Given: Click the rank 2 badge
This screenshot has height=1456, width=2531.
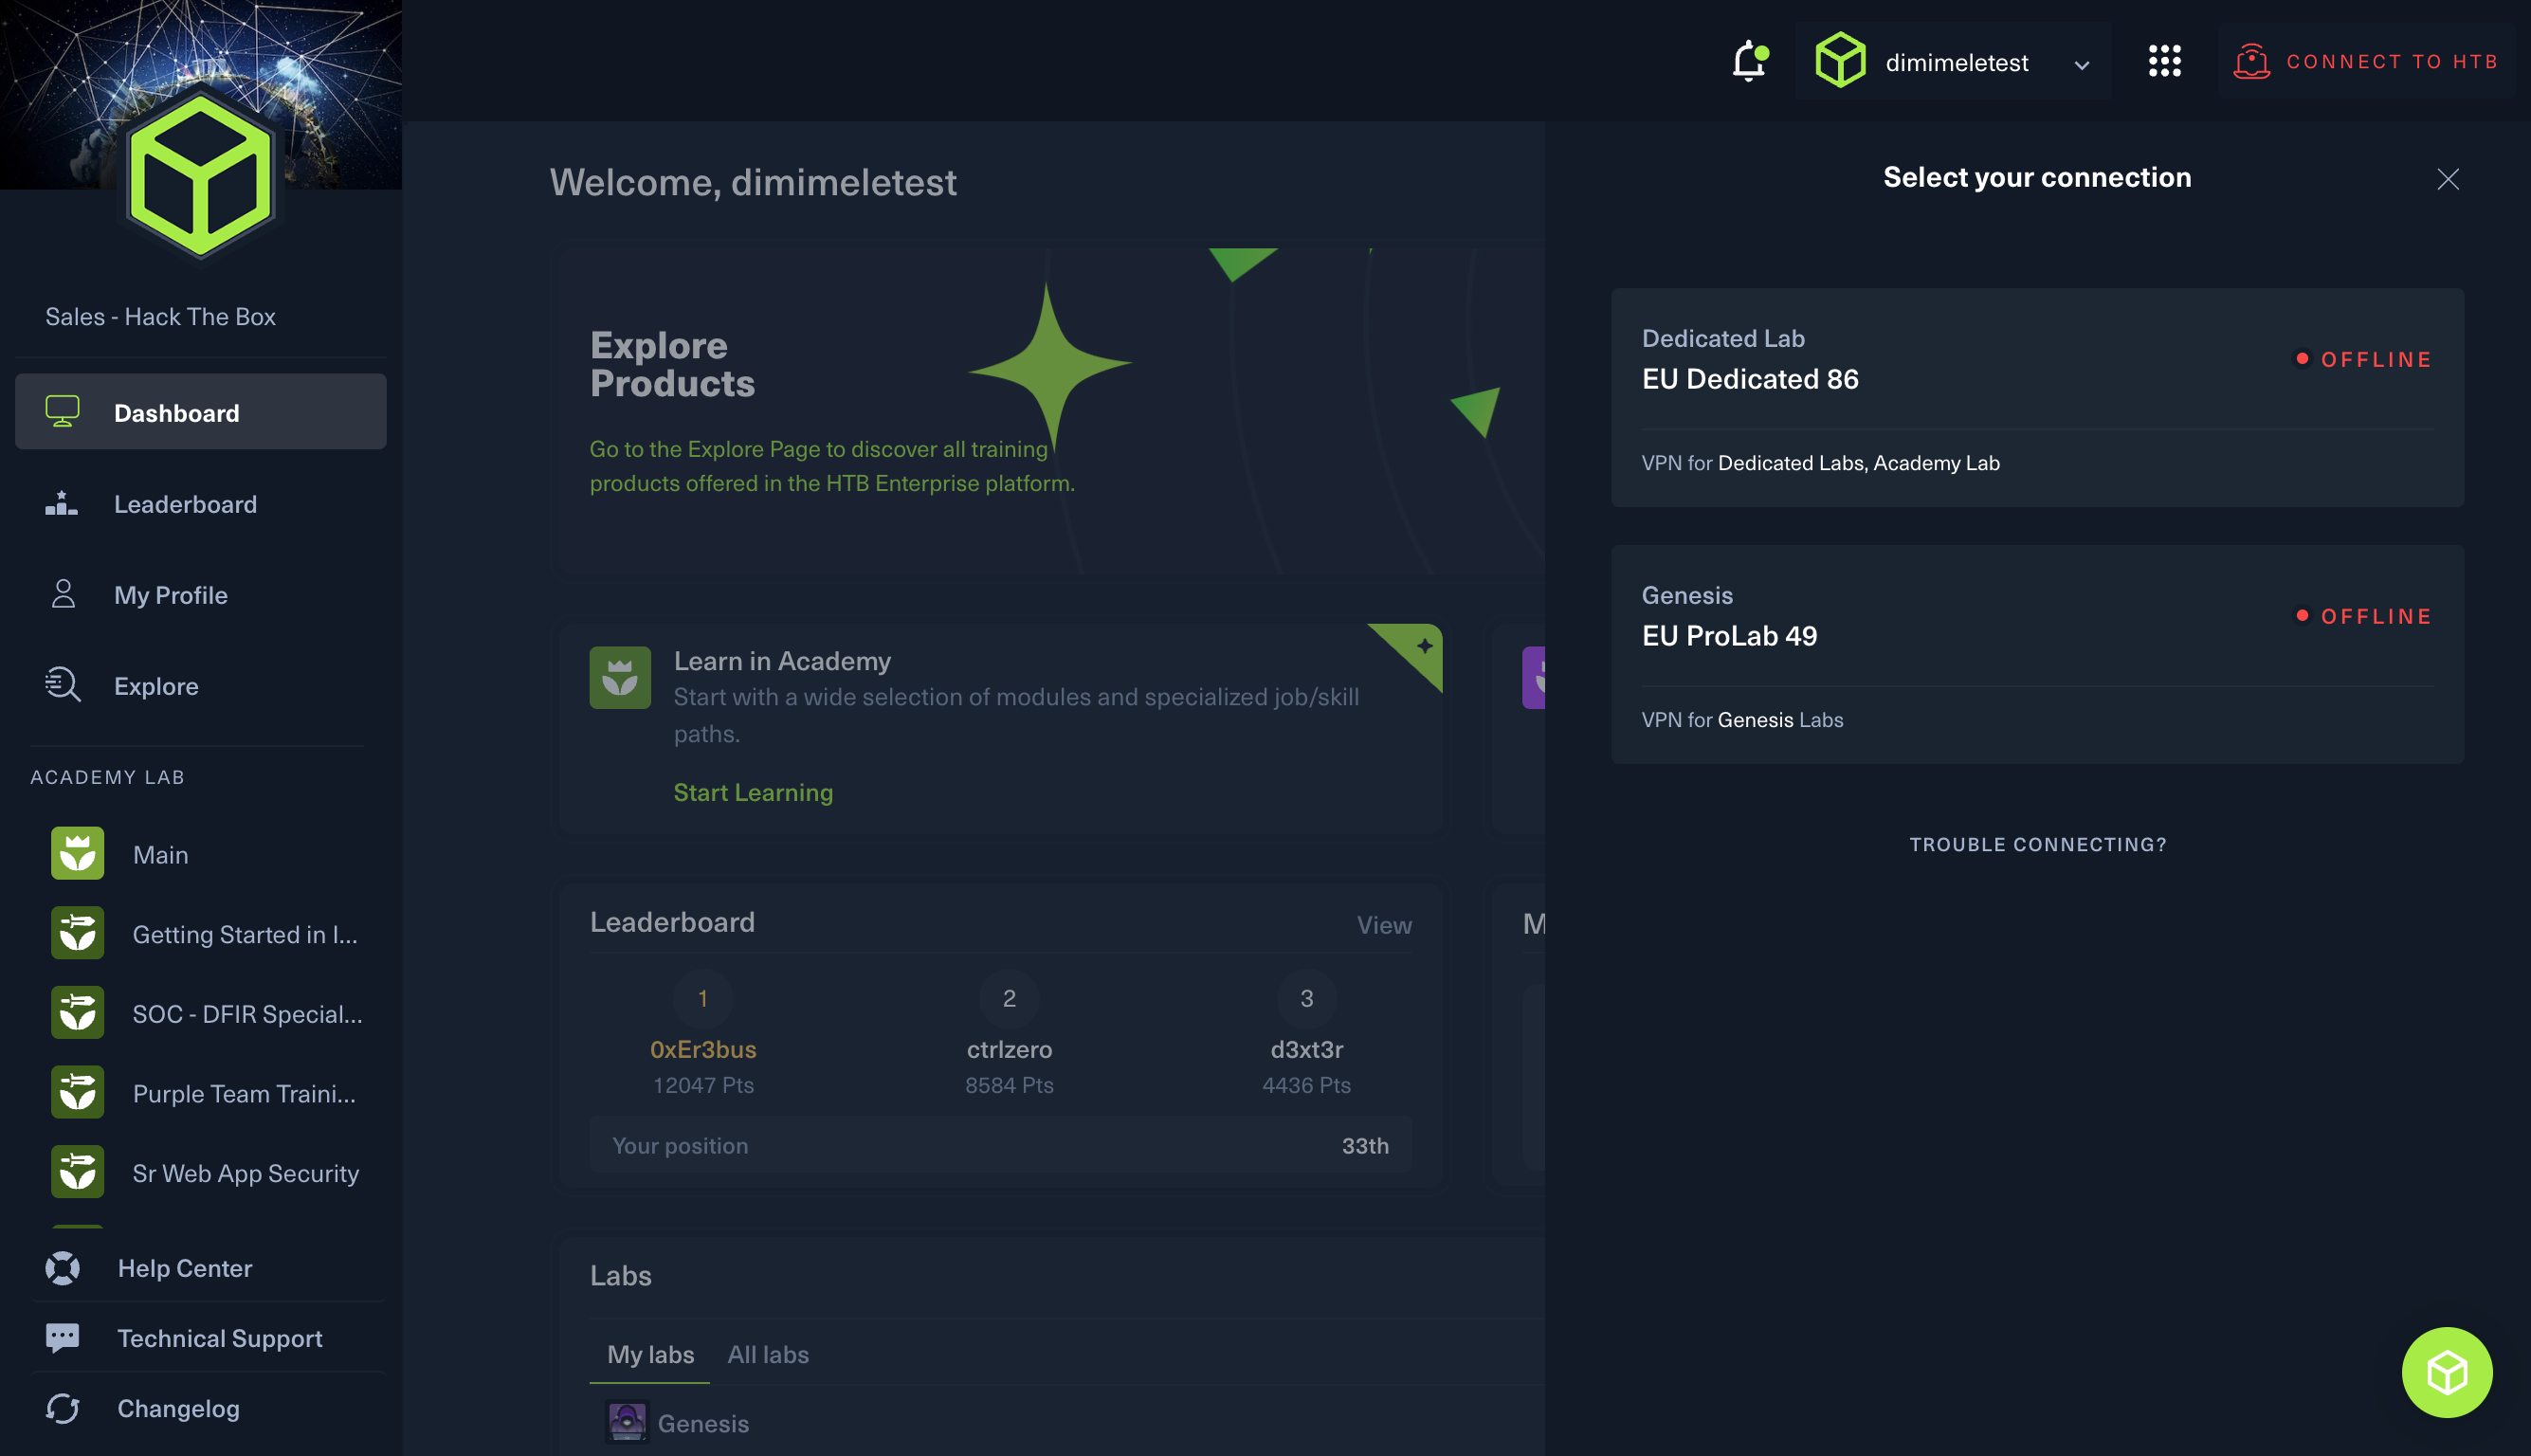Looking at the screenshot, I should point(1009,997).
